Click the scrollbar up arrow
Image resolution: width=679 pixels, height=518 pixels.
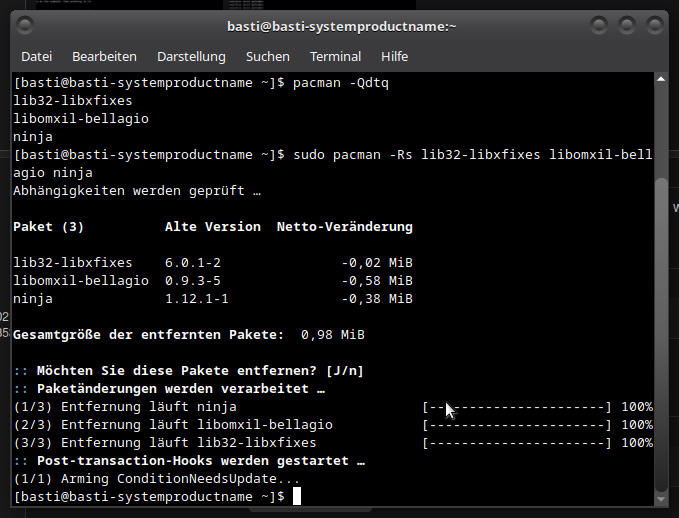[661, 79]
